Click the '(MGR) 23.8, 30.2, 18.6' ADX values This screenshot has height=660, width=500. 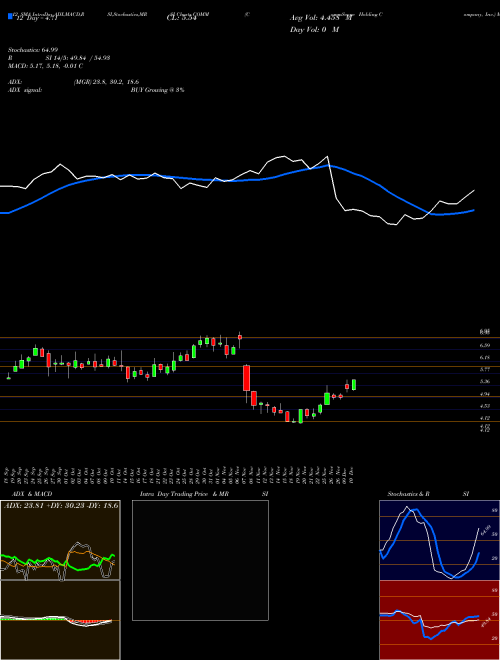(x=106, y=82)
